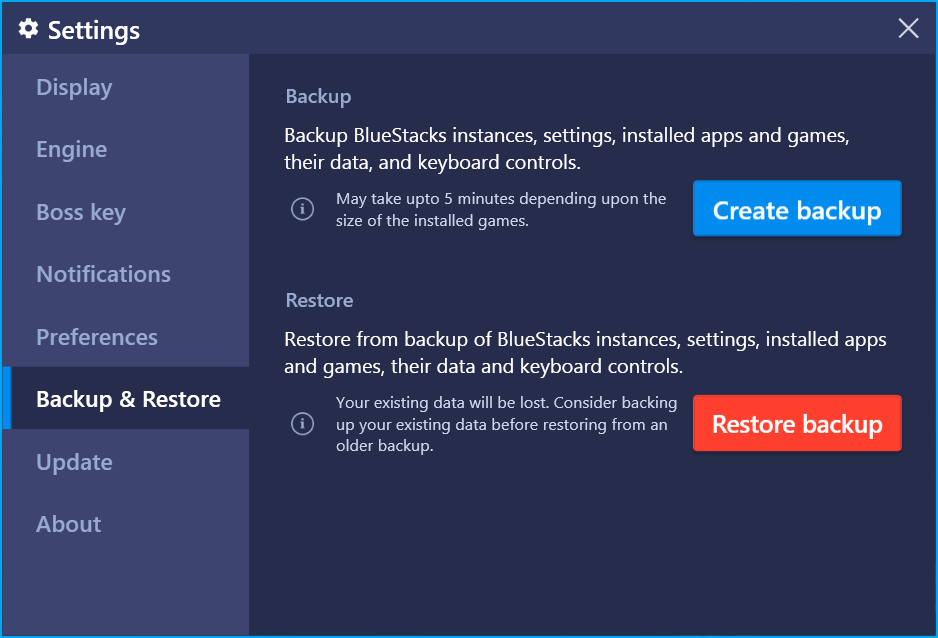Switch to the Update tab
The image size is (938, 638).
click(x=126, y=462)
